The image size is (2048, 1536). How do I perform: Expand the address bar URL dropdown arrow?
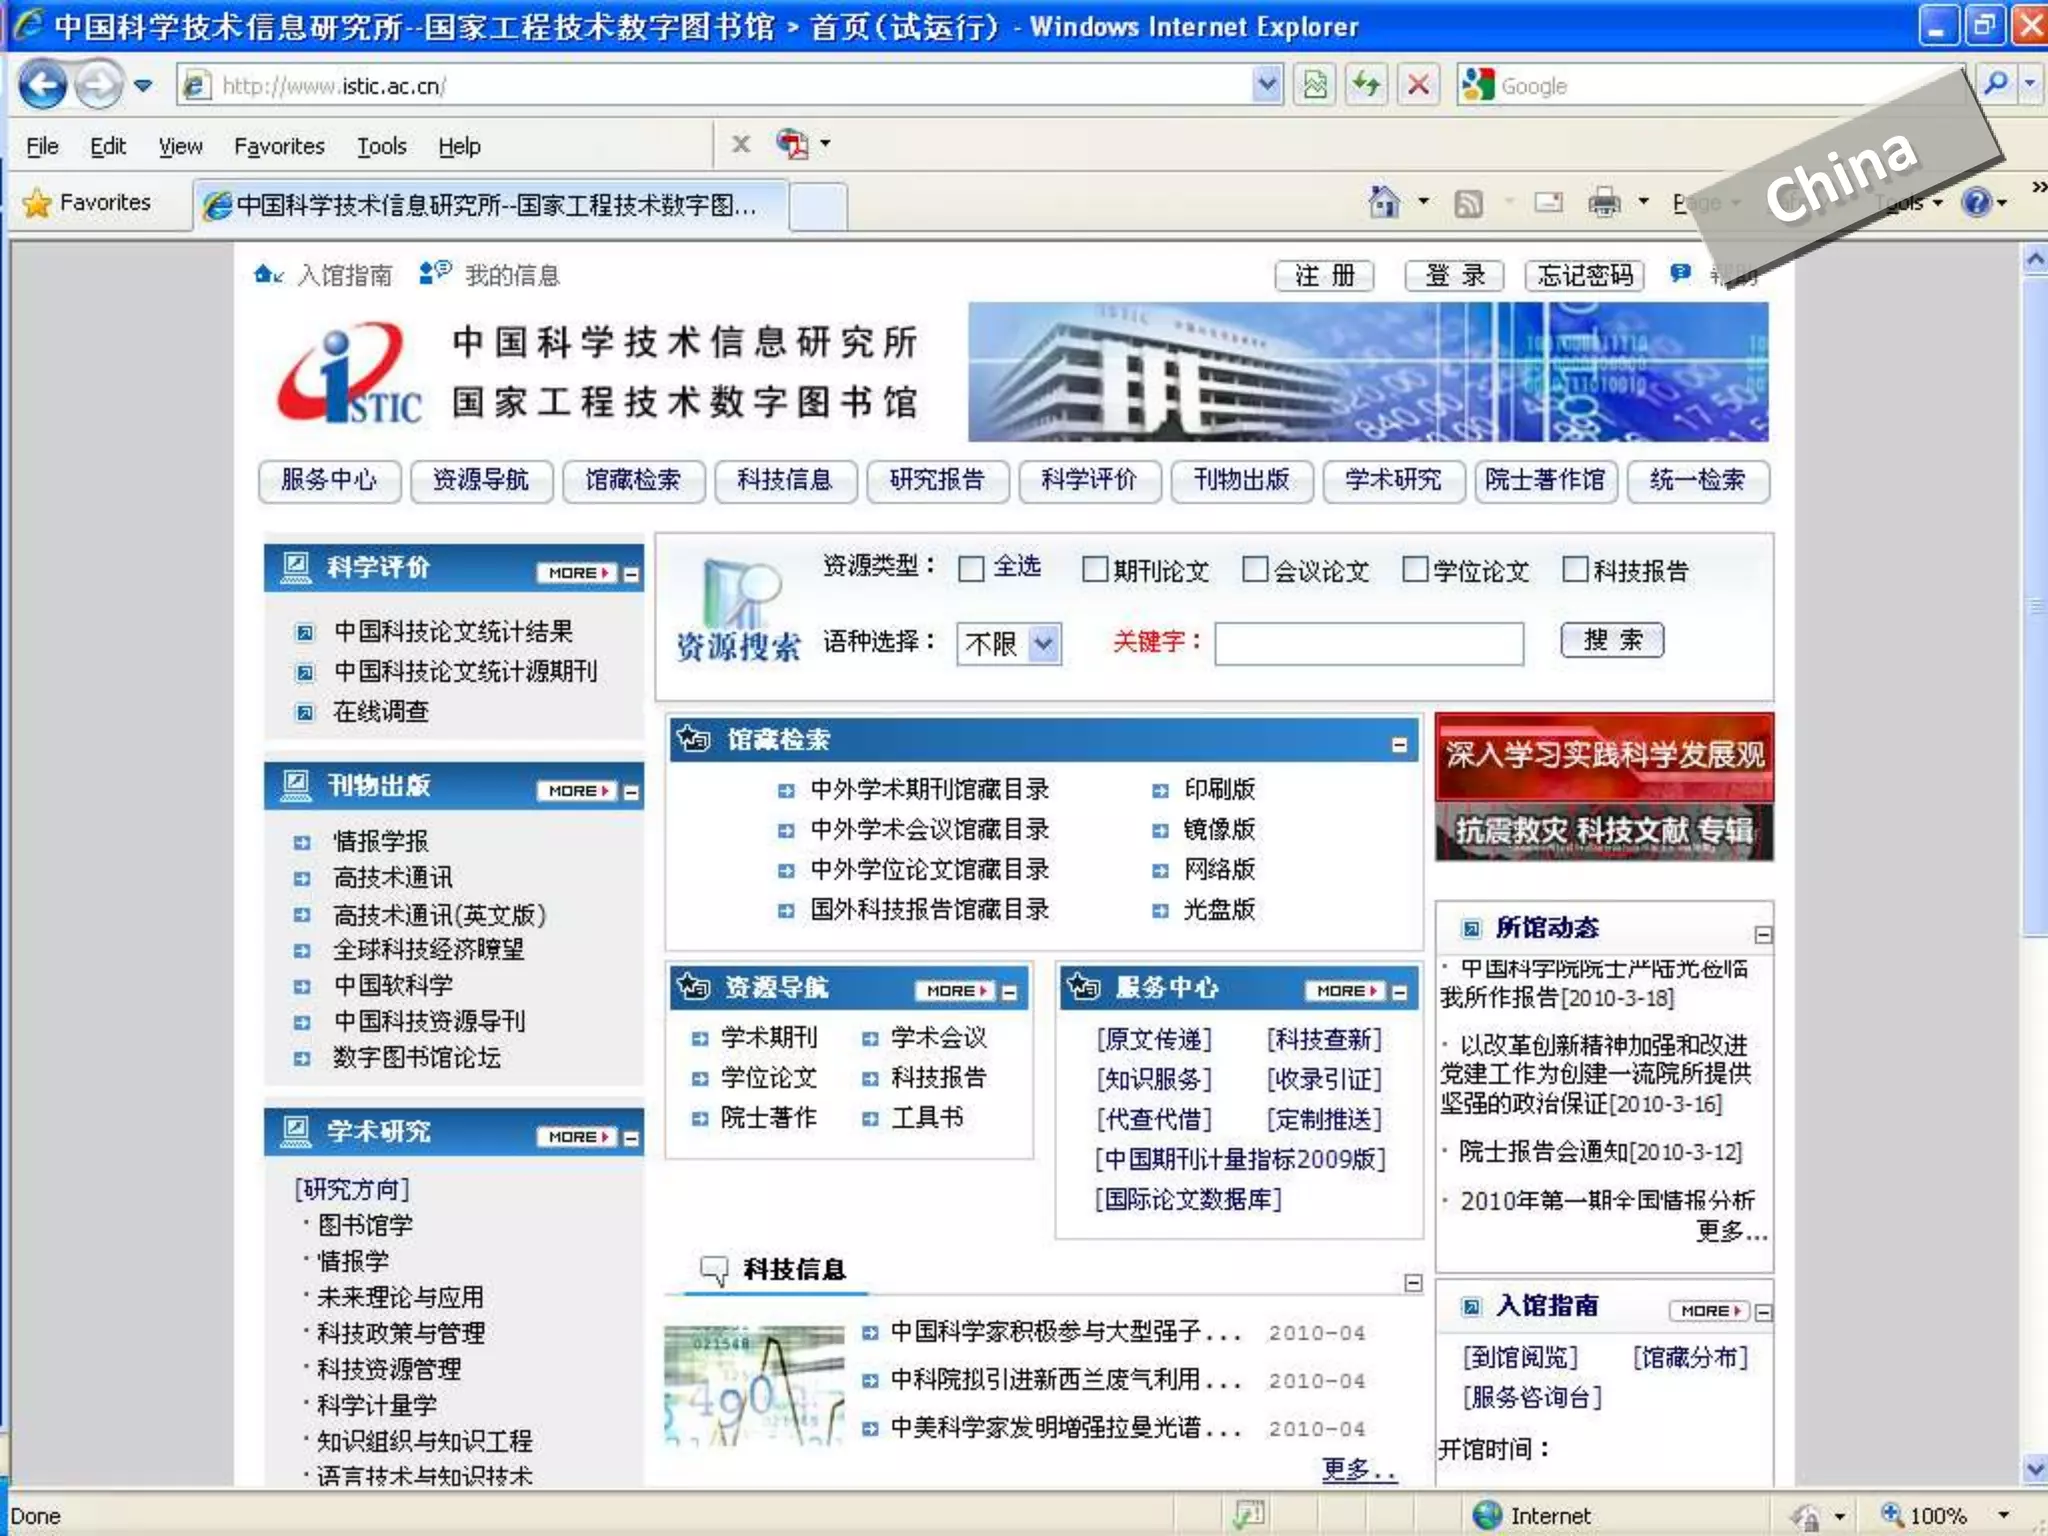[x=1266, y=86]
